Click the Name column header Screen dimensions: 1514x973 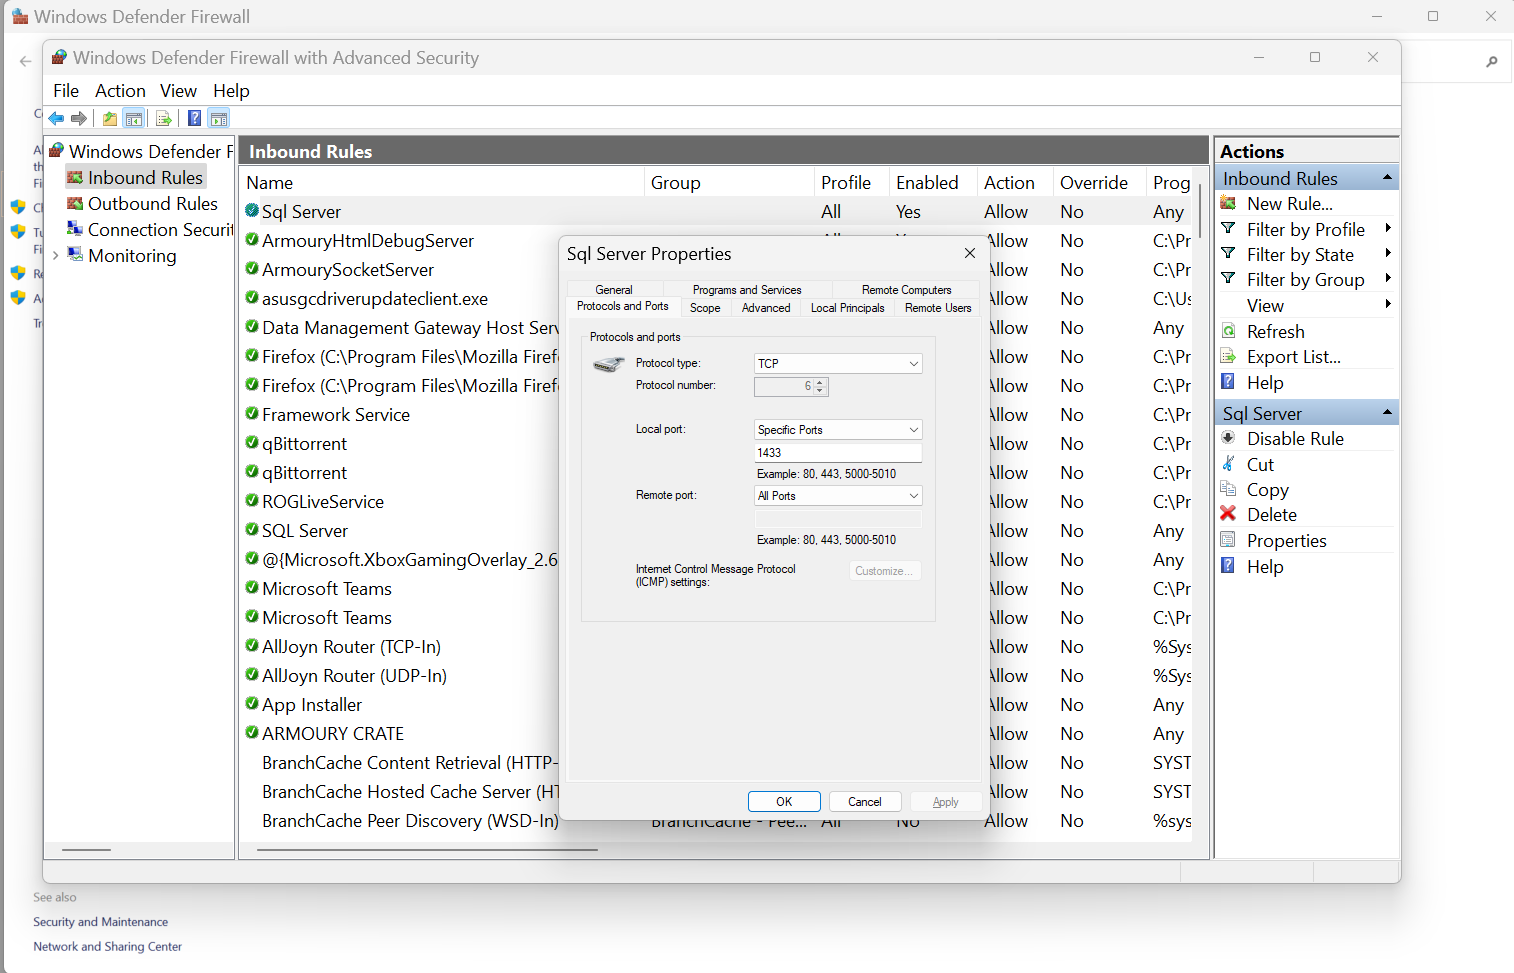[x=442, y=183]
